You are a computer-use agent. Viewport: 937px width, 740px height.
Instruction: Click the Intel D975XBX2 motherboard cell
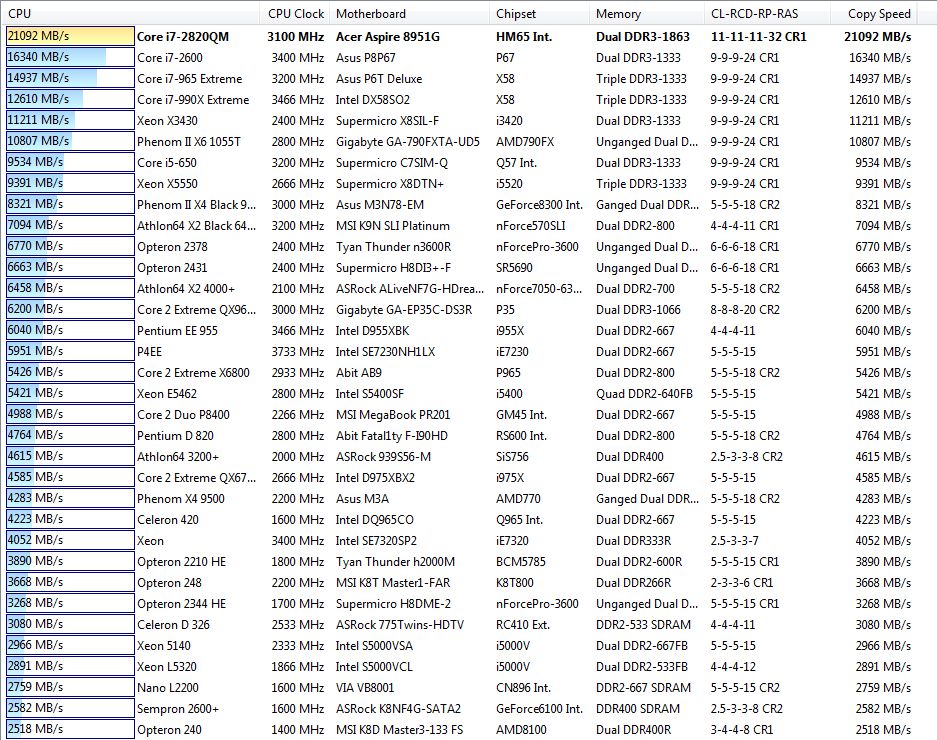375,478
